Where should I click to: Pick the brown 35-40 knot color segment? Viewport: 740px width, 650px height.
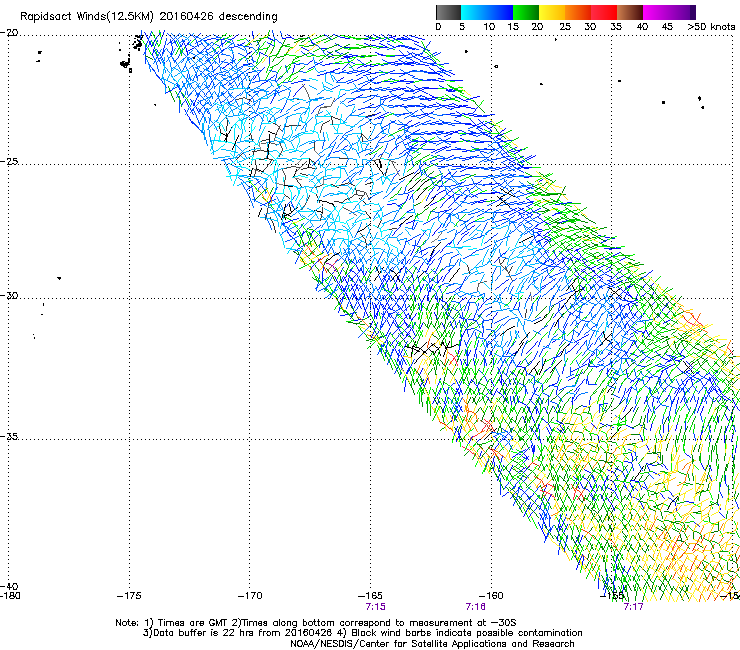[x=630, y=12]
